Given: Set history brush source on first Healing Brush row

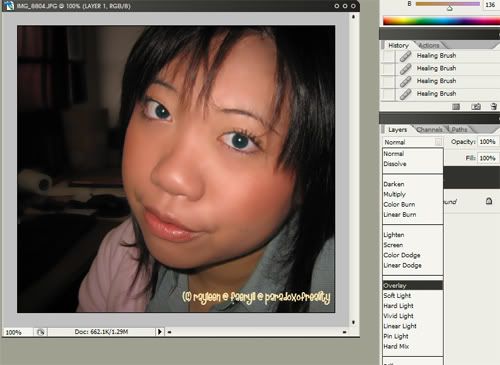Looking at the screenshot, I should [388, 56].
